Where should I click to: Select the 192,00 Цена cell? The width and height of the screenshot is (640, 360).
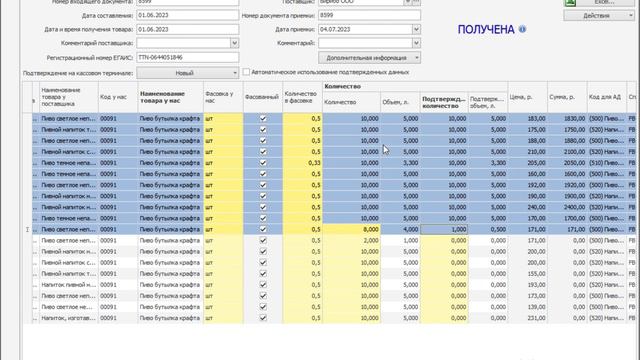pyautogui.click(x=527, y=185)
